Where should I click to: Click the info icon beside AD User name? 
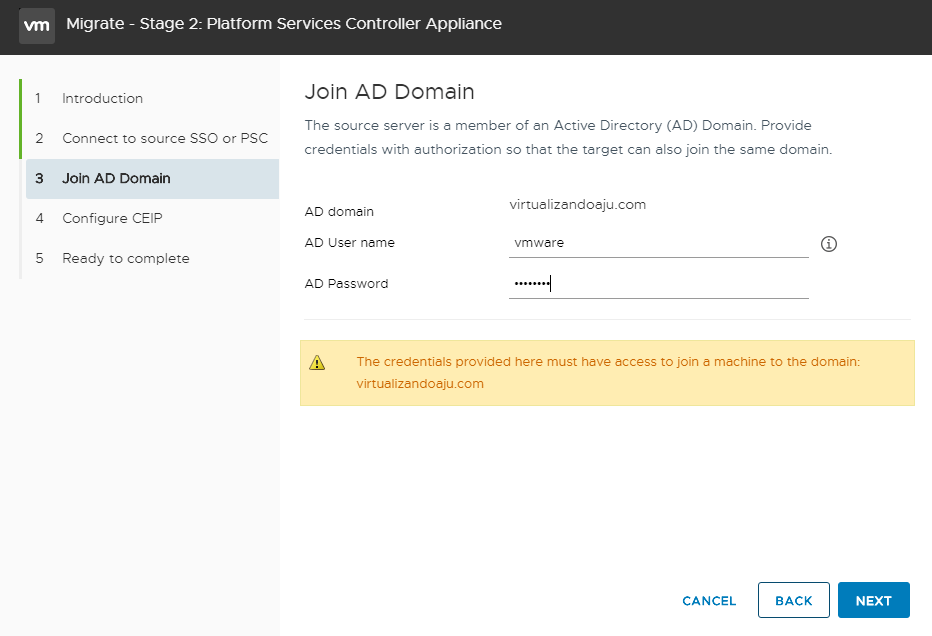point(828,244)
